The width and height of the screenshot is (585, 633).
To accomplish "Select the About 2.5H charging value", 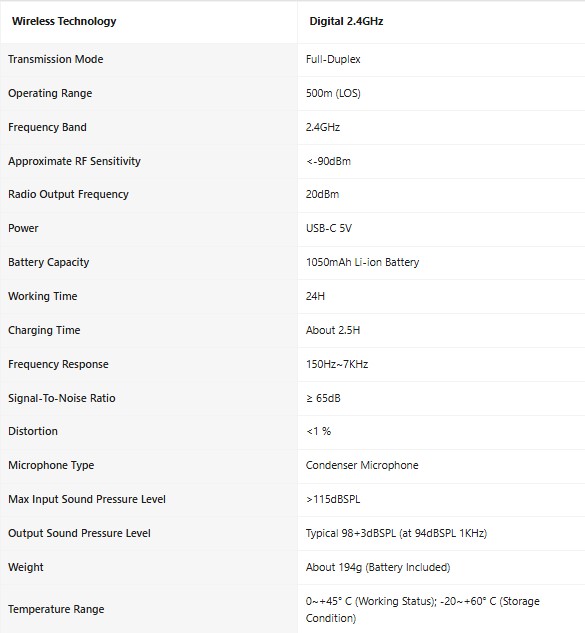I will (333, 330).
